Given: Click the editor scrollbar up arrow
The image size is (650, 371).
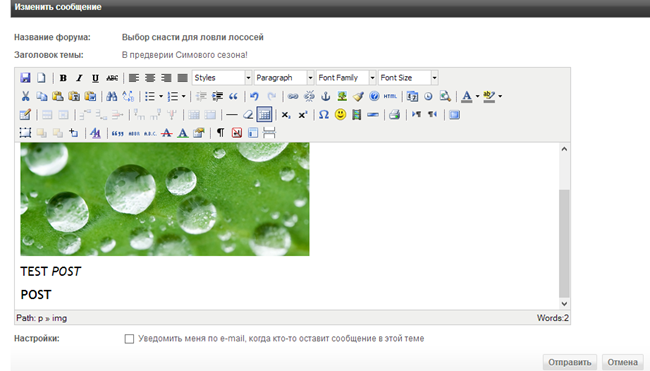Looking at the screenshot, I should (564, 149).
